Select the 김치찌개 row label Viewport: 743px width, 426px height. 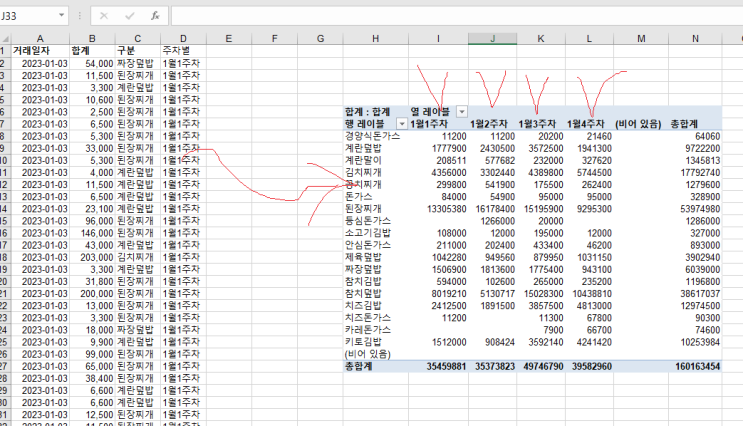point(363,172)
